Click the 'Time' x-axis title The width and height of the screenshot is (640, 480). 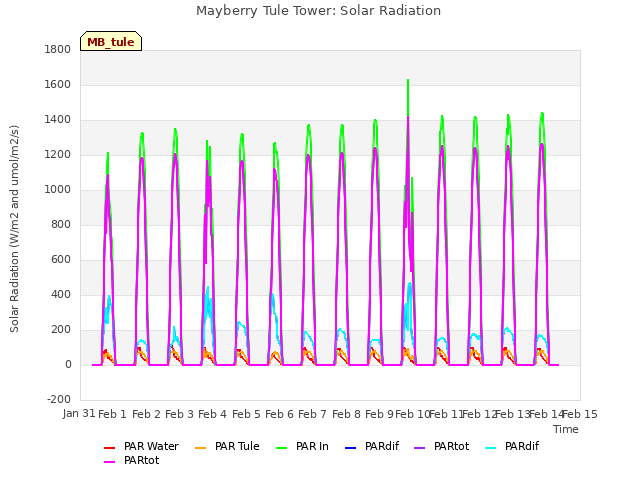(566, 429)
